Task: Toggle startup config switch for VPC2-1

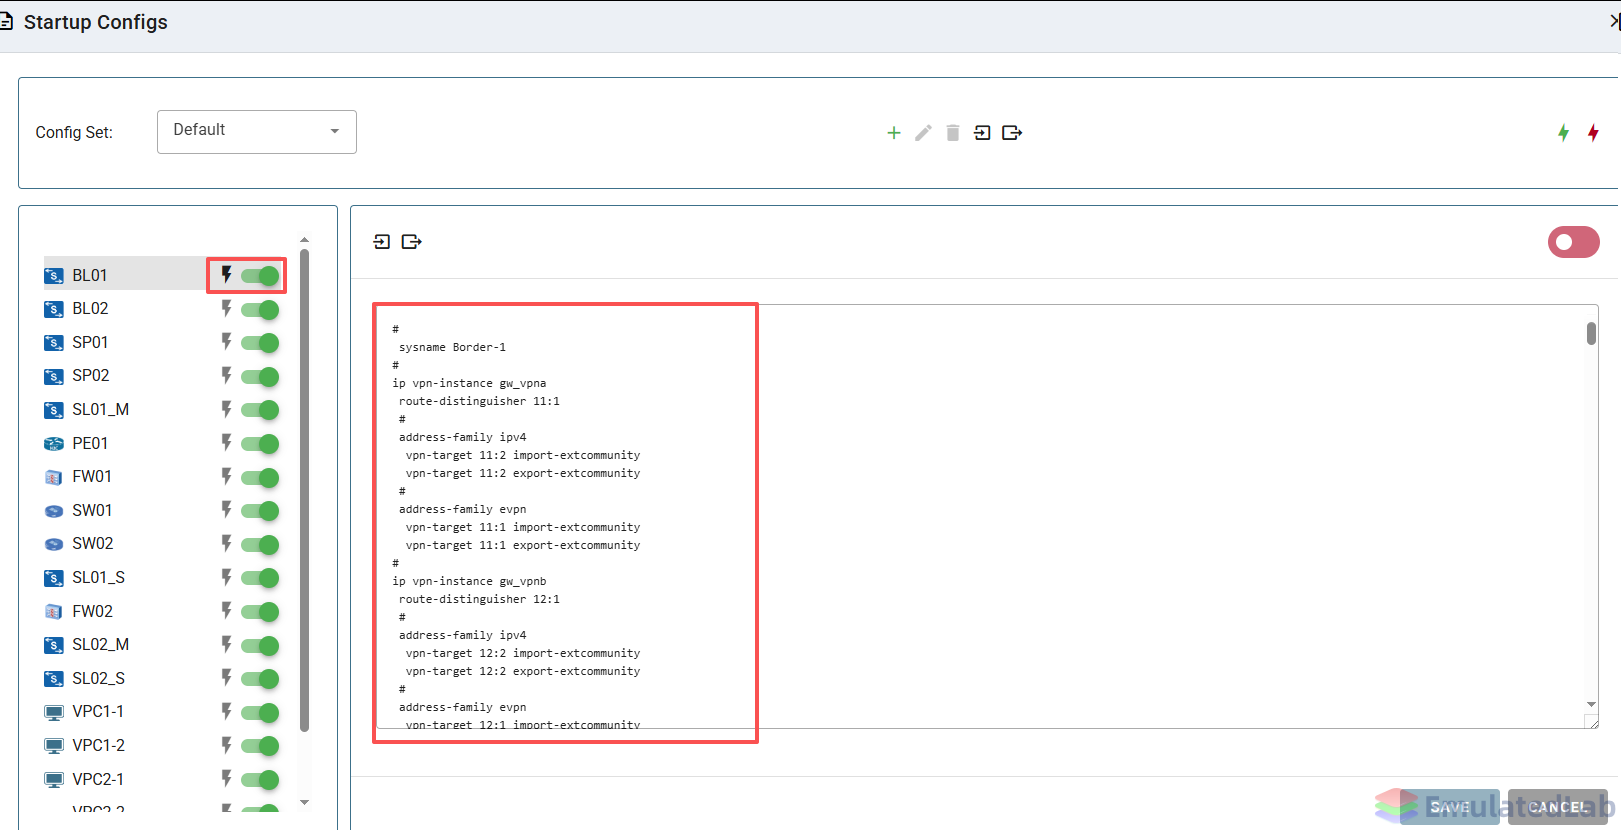Action: point(260,780)
